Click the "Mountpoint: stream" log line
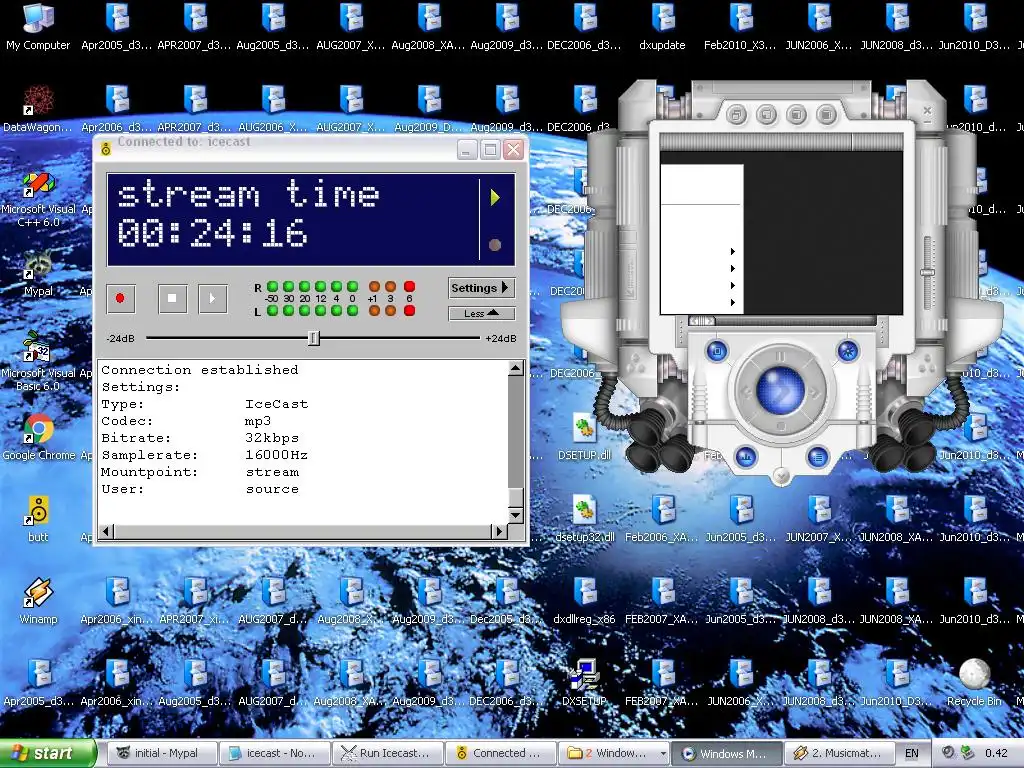1024x768 pixels. click(200, 472)
